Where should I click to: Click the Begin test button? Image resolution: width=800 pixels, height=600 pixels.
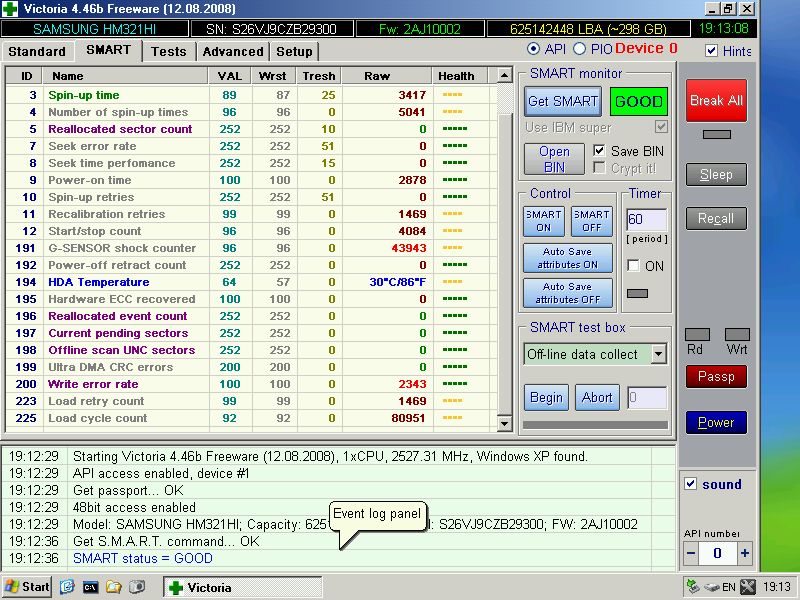[x=546, y=397]
